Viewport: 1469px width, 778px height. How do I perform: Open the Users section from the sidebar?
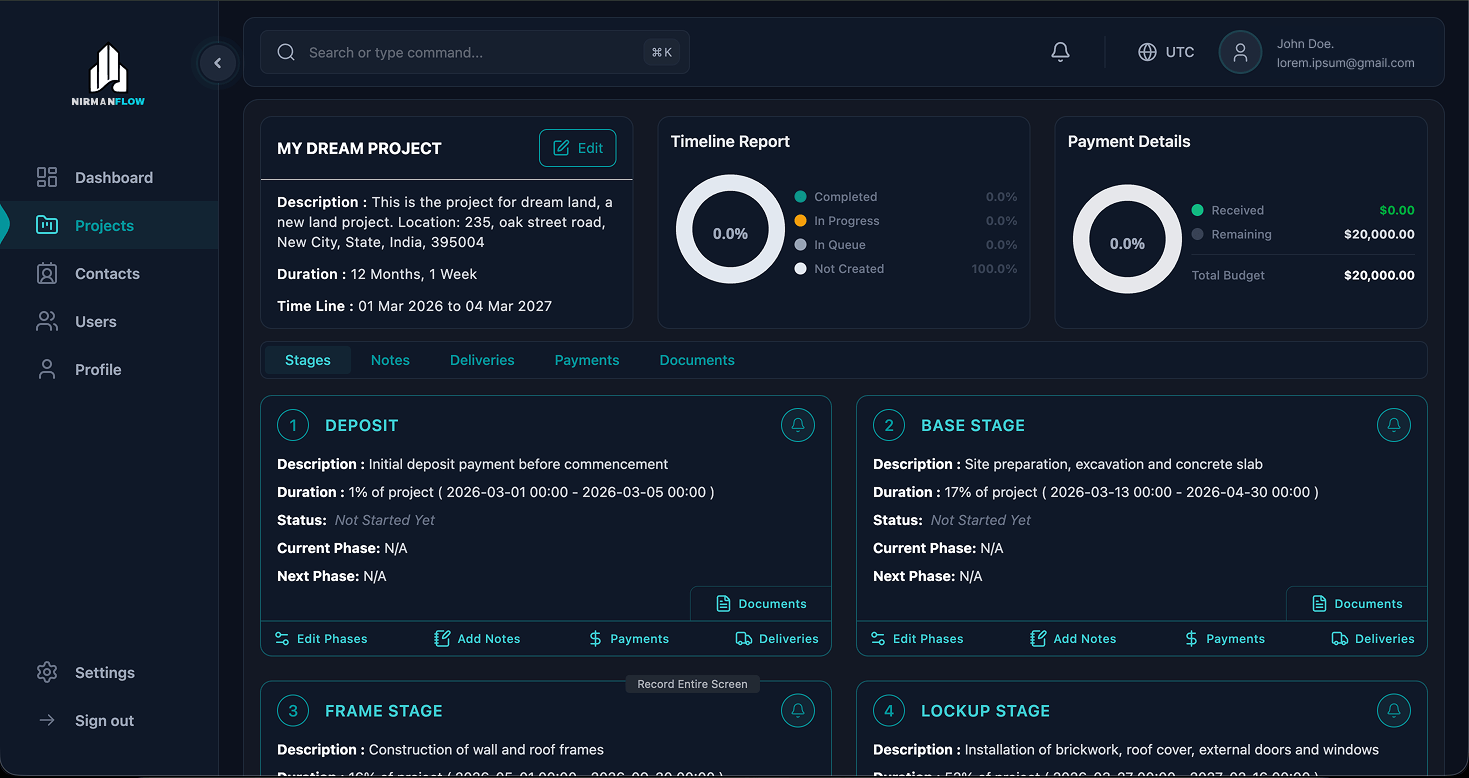[95, 321]
